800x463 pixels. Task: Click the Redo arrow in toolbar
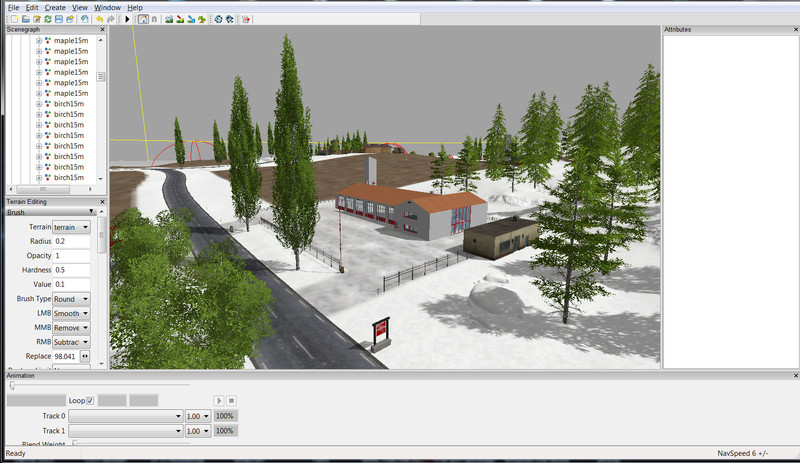click(x=110, y=19)
